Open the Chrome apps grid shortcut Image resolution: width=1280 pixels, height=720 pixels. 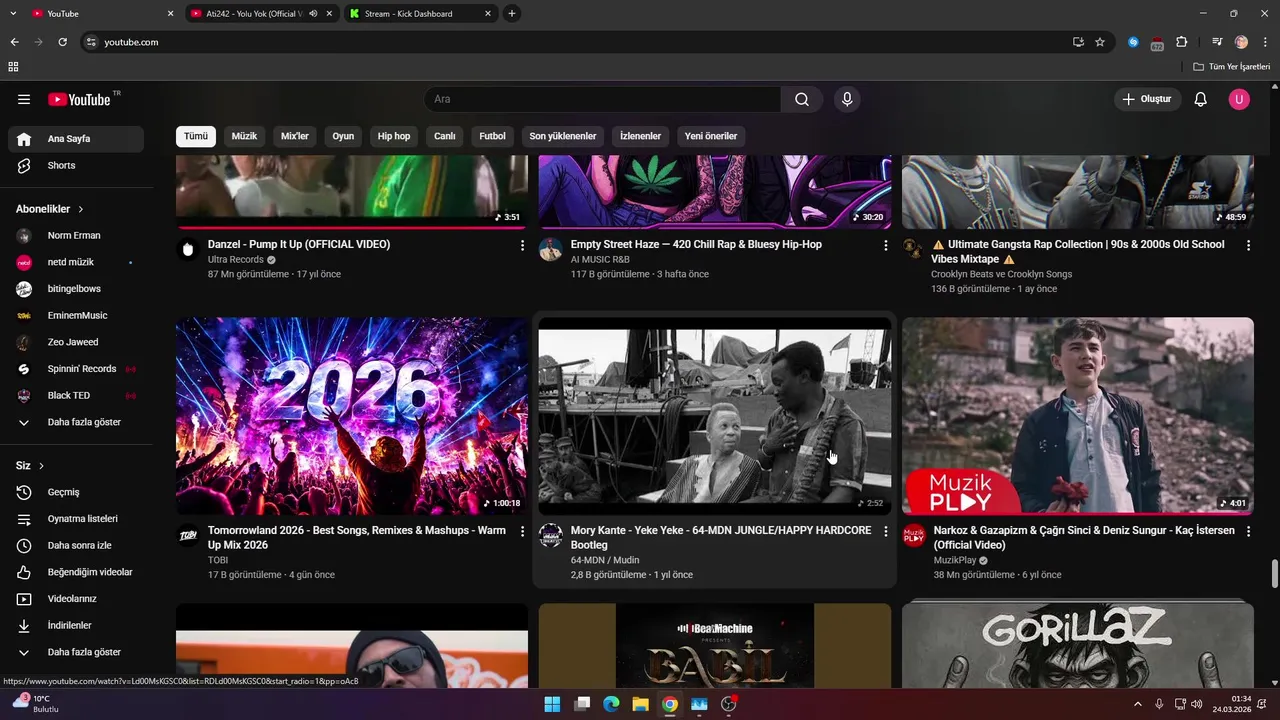pyautogui.click(x=13, y=67)
